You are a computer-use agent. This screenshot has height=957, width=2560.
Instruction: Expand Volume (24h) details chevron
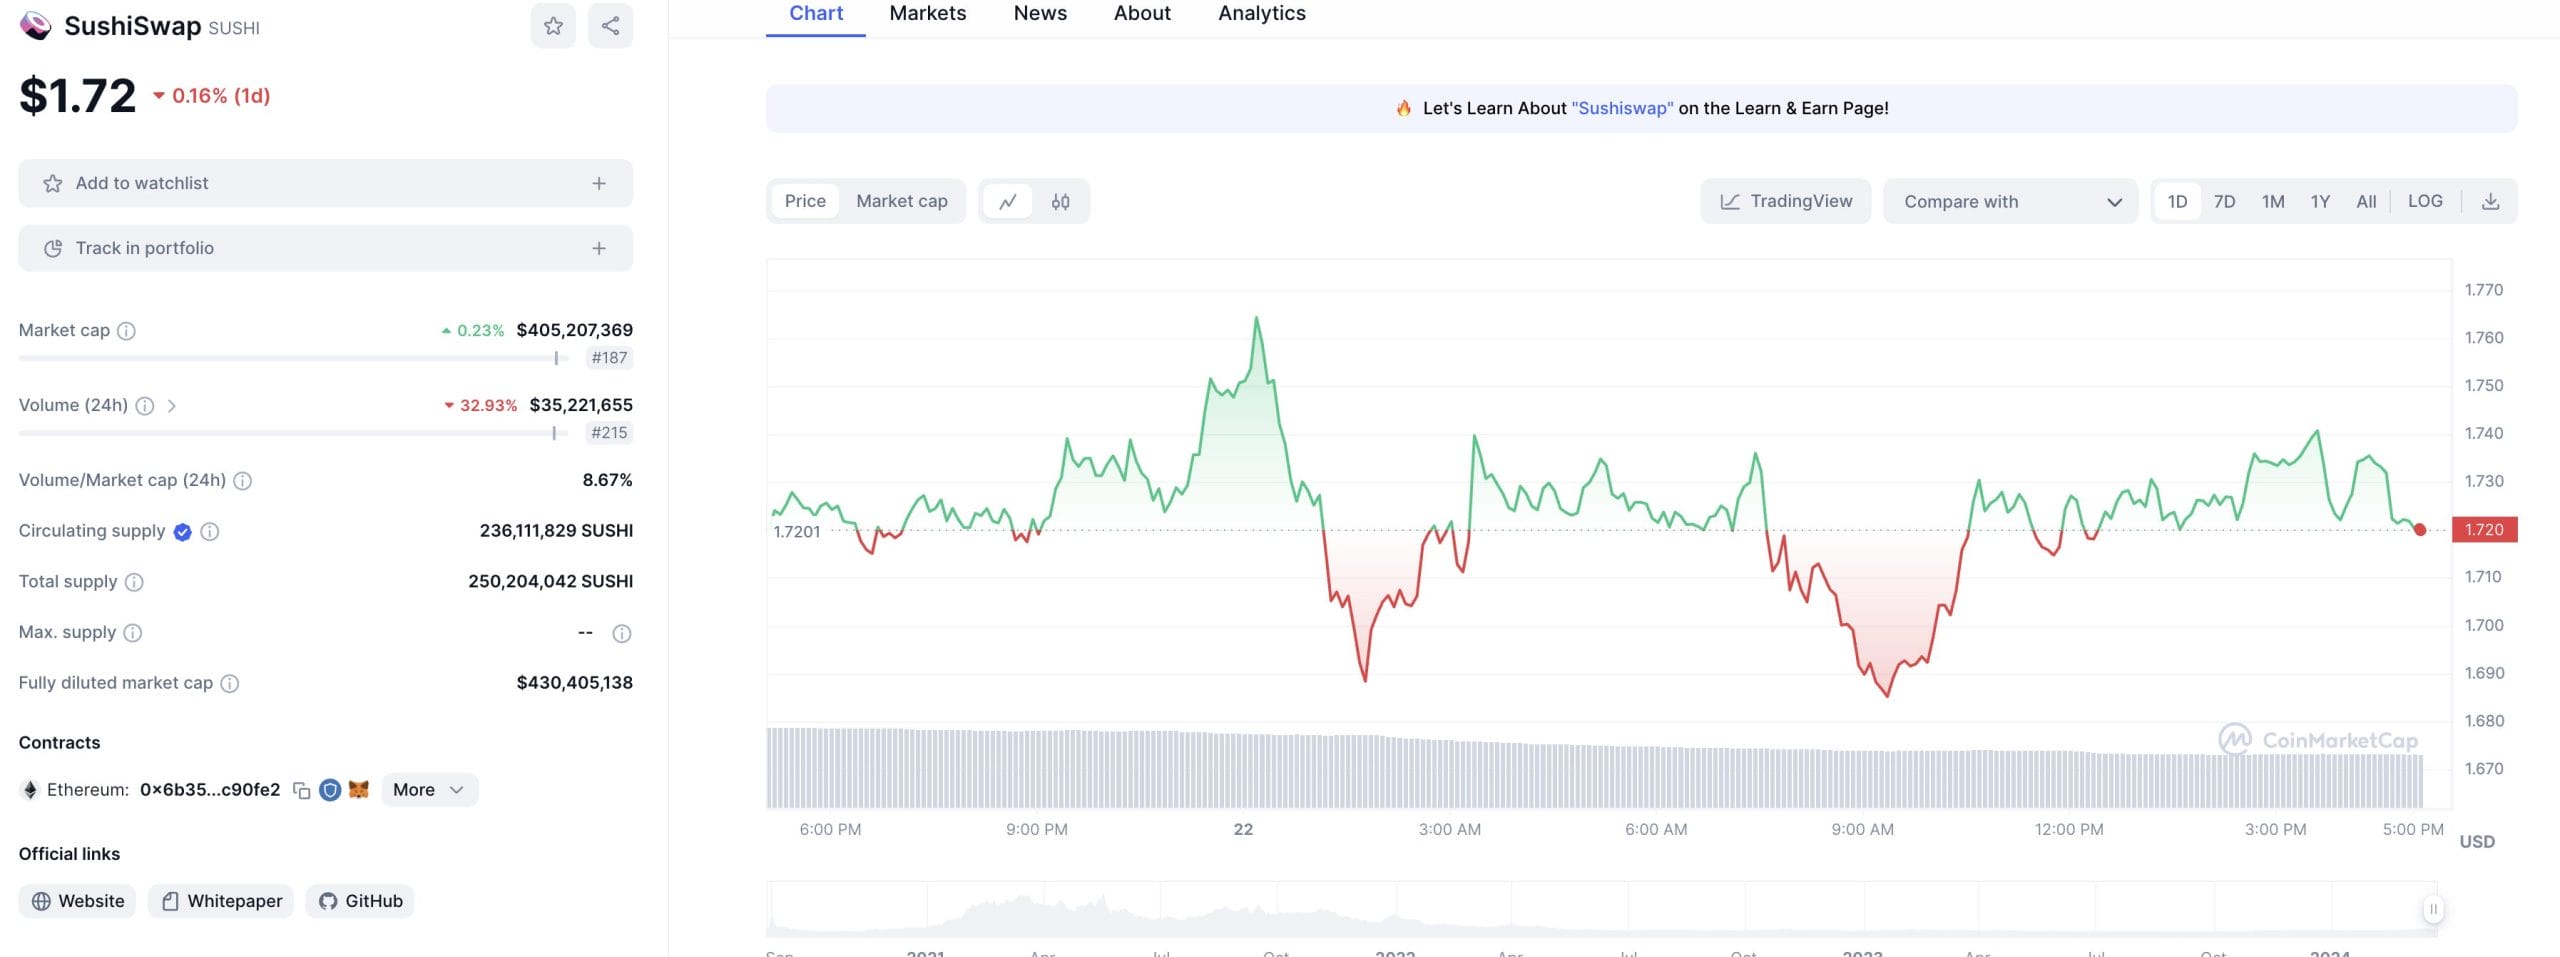pyautogui.click(x=172, y=406)
